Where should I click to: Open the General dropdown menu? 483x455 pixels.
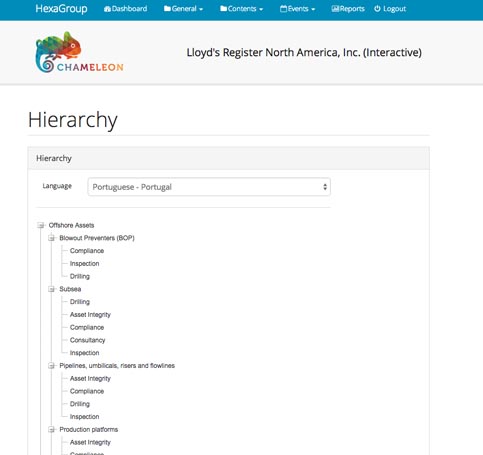[183, 9]
